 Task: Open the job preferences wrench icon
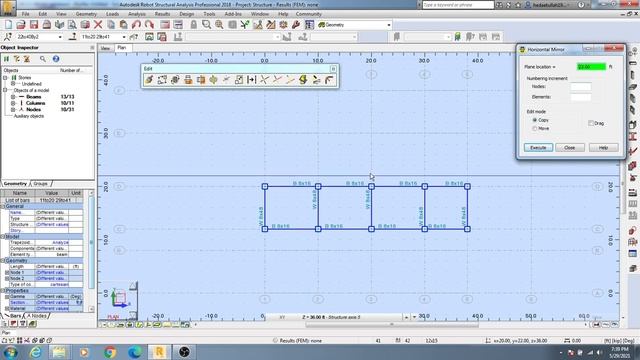pos(296,25)
